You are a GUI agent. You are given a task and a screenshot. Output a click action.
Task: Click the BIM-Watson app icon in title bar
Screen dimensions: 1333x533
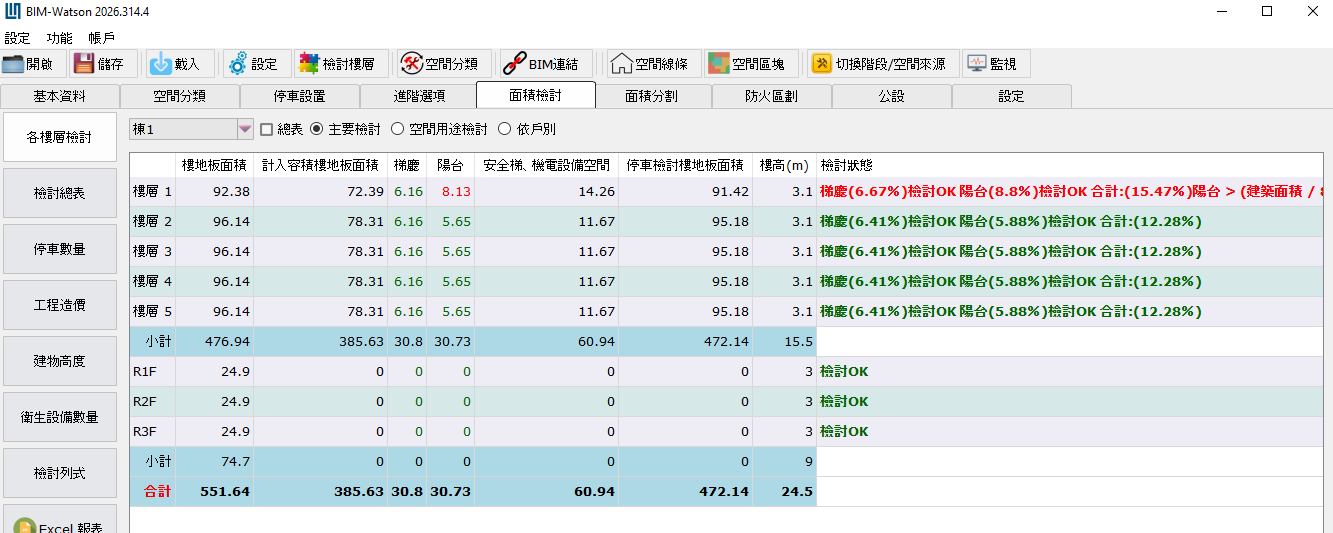(12, 12)
